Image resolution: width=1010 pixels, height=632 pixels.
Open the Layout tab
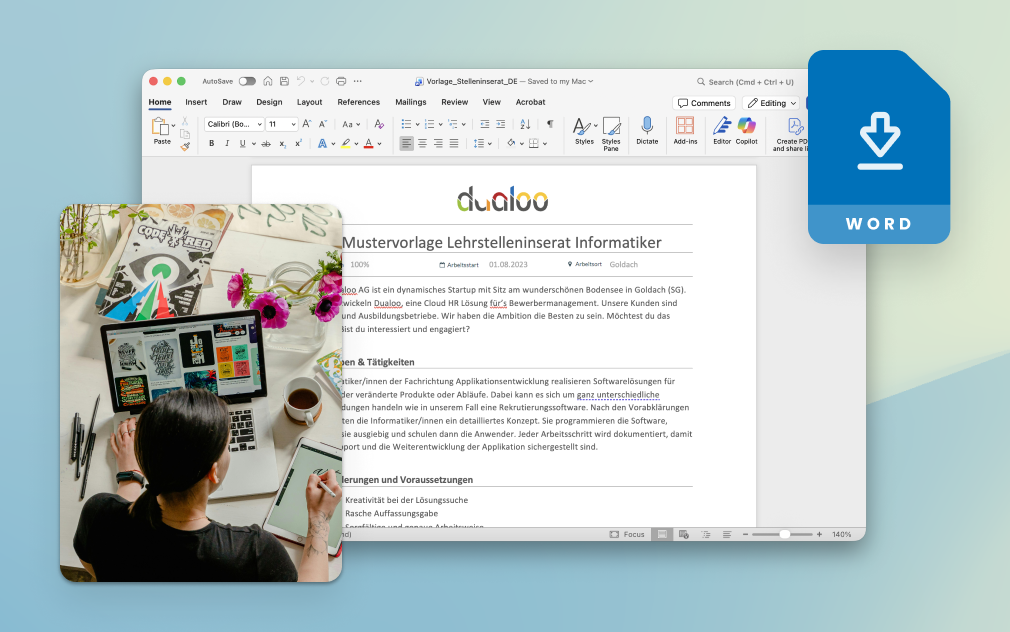[309, 102]
